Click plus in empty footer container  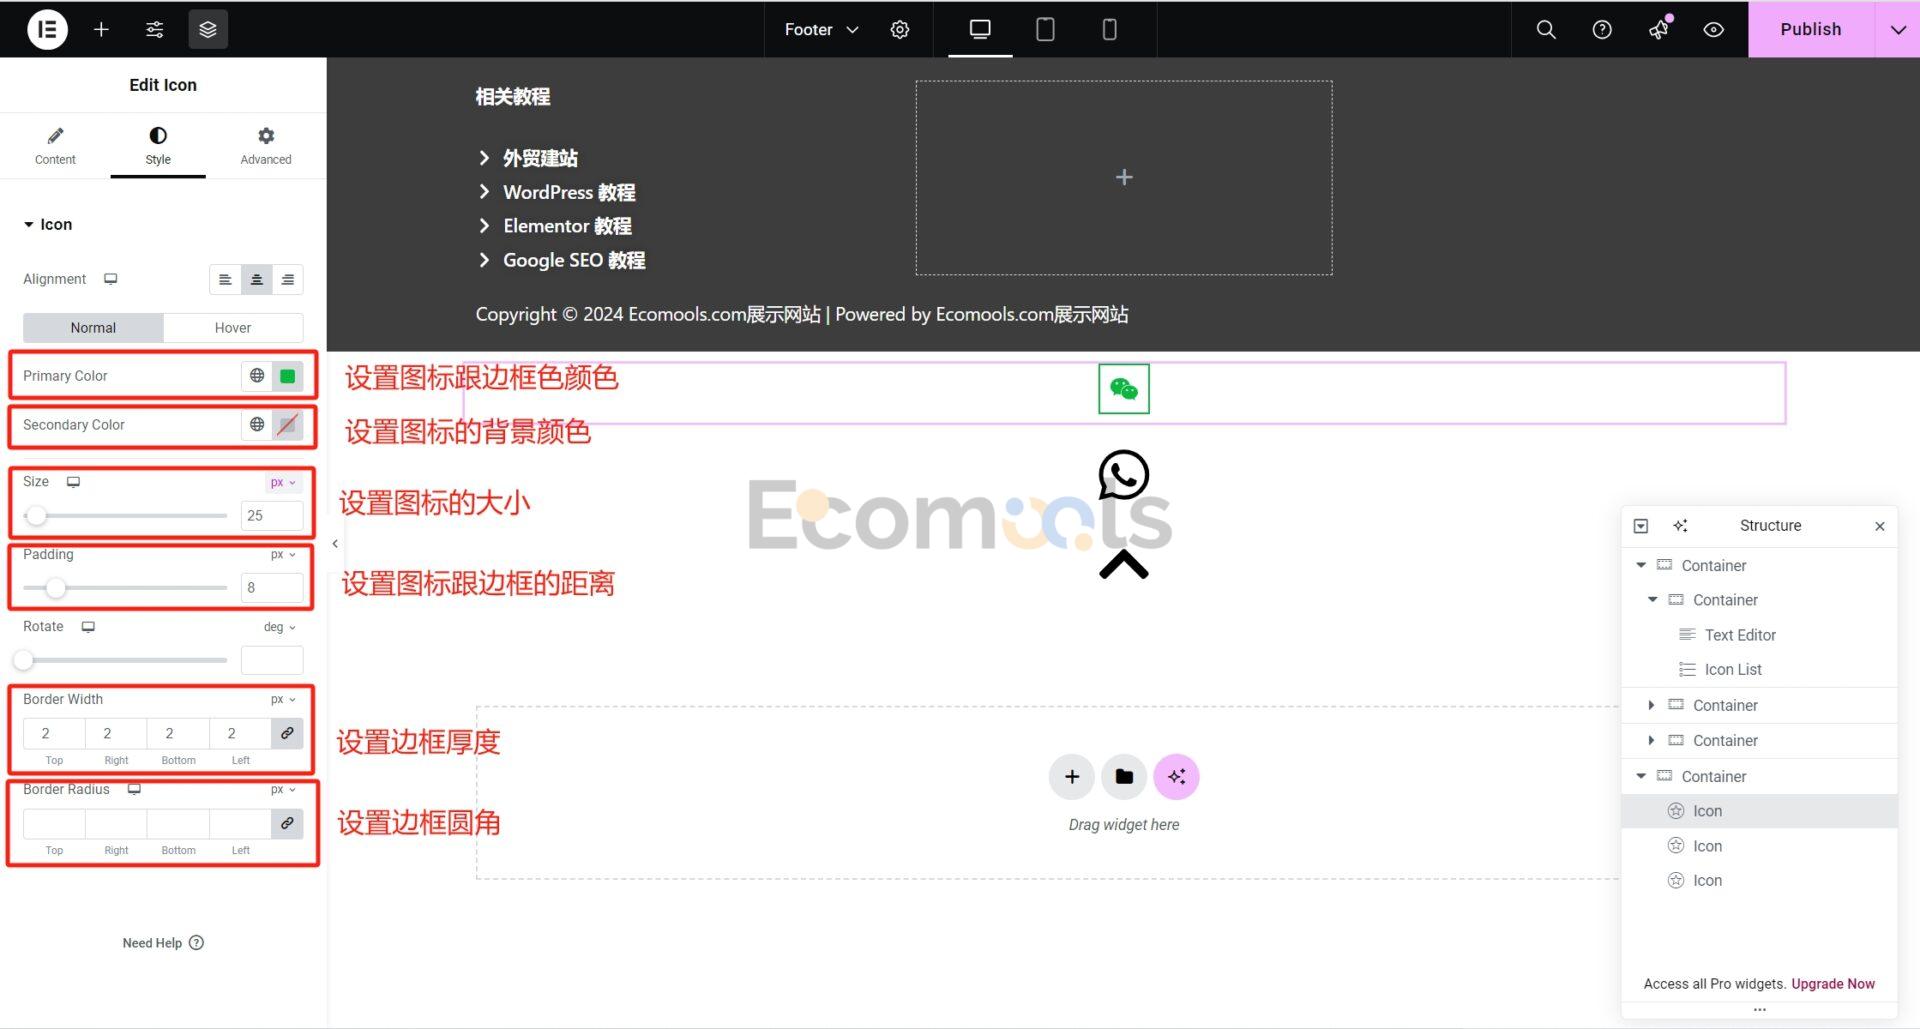1124,178
